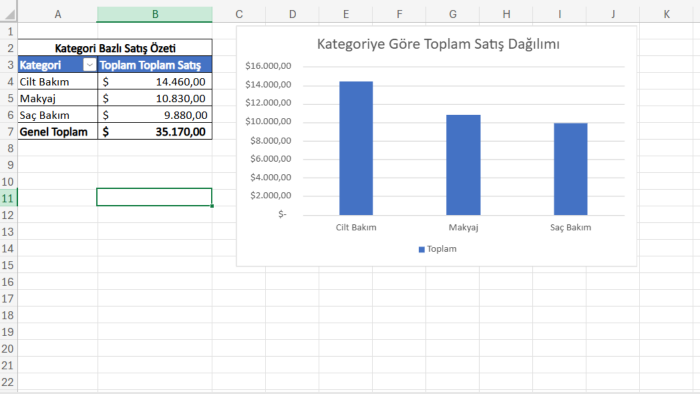This screenshot has width=700, height=394.
Task: Select column E header
Action: (346, 14)
